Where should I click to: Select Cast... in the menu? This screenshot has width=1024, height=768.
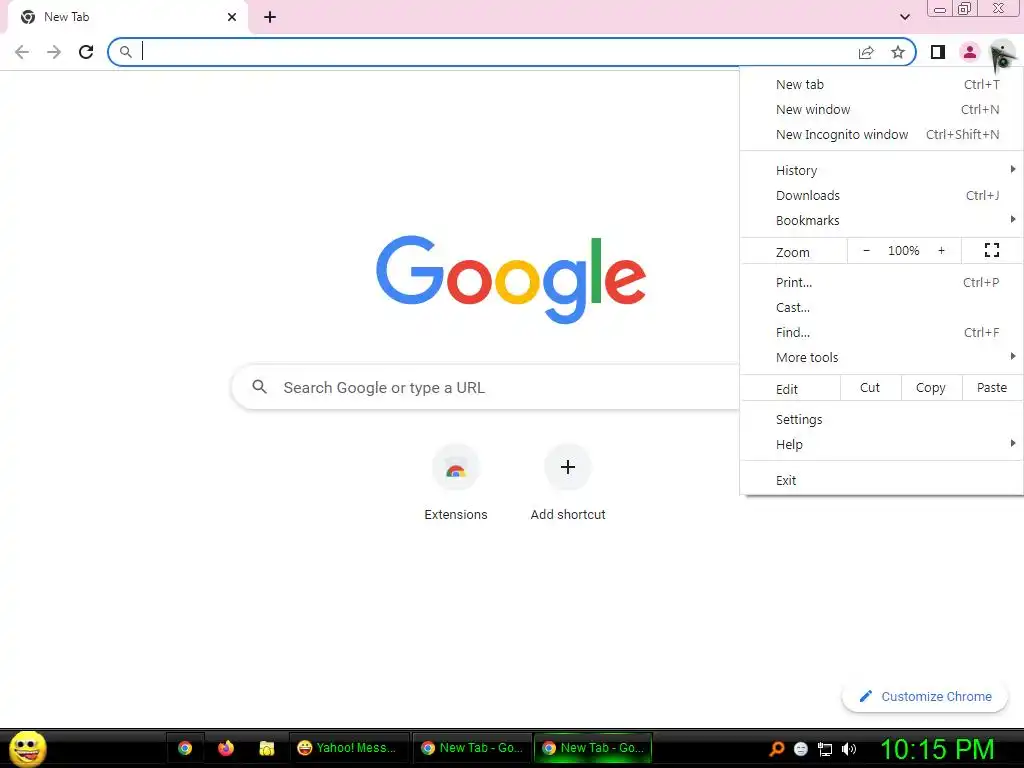pyautogui.click(x=882, y=308)
